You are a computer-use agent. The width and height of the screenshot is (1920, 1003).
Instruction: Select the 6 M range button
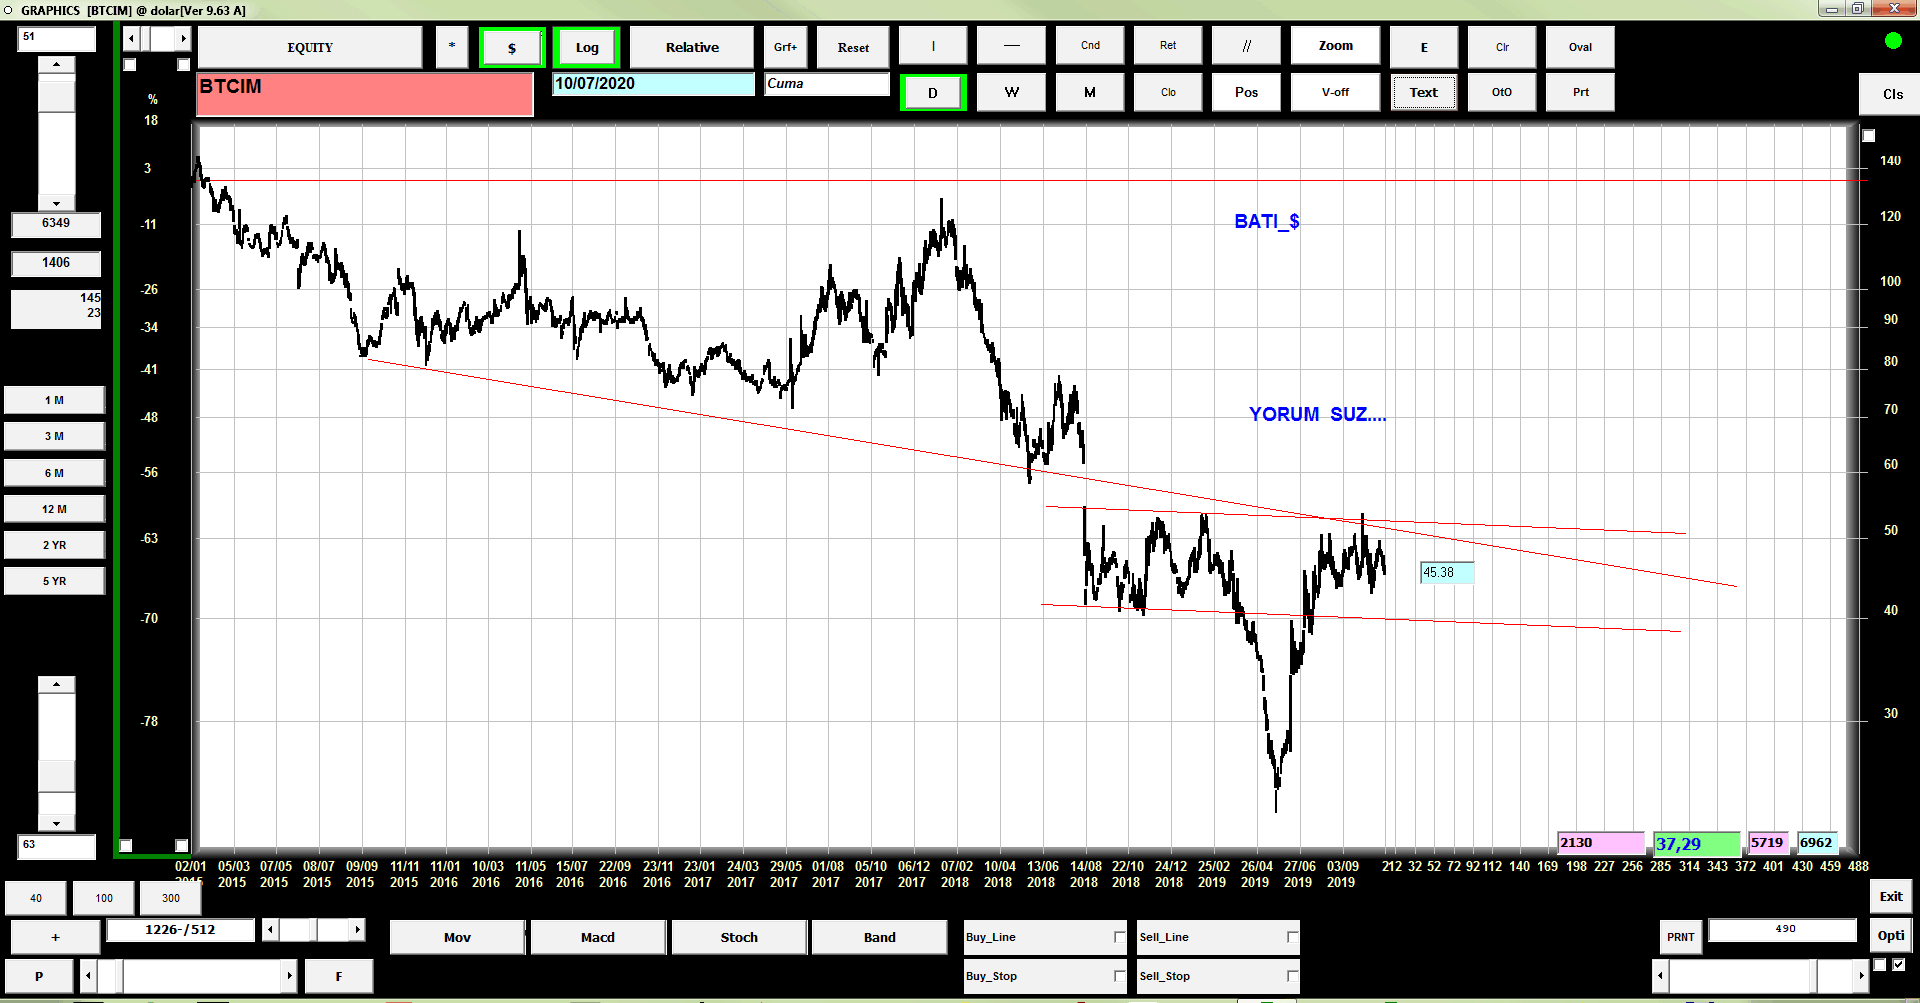coord(54,473)
